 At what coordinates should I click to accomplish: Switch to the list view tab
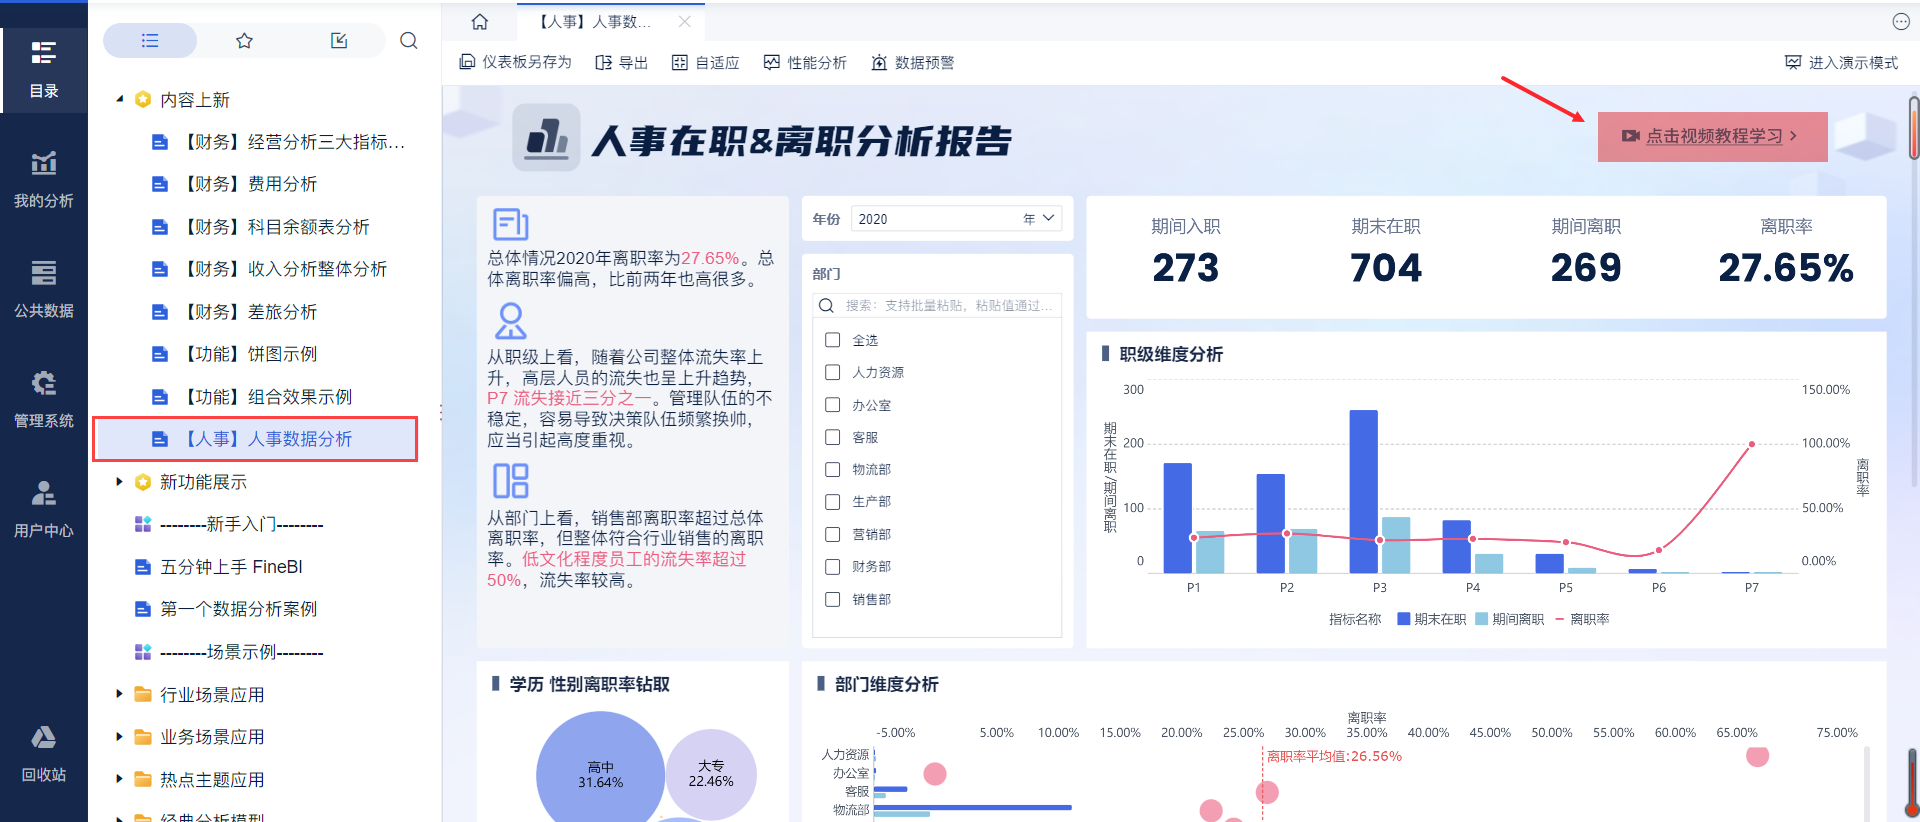coord(150,40)
